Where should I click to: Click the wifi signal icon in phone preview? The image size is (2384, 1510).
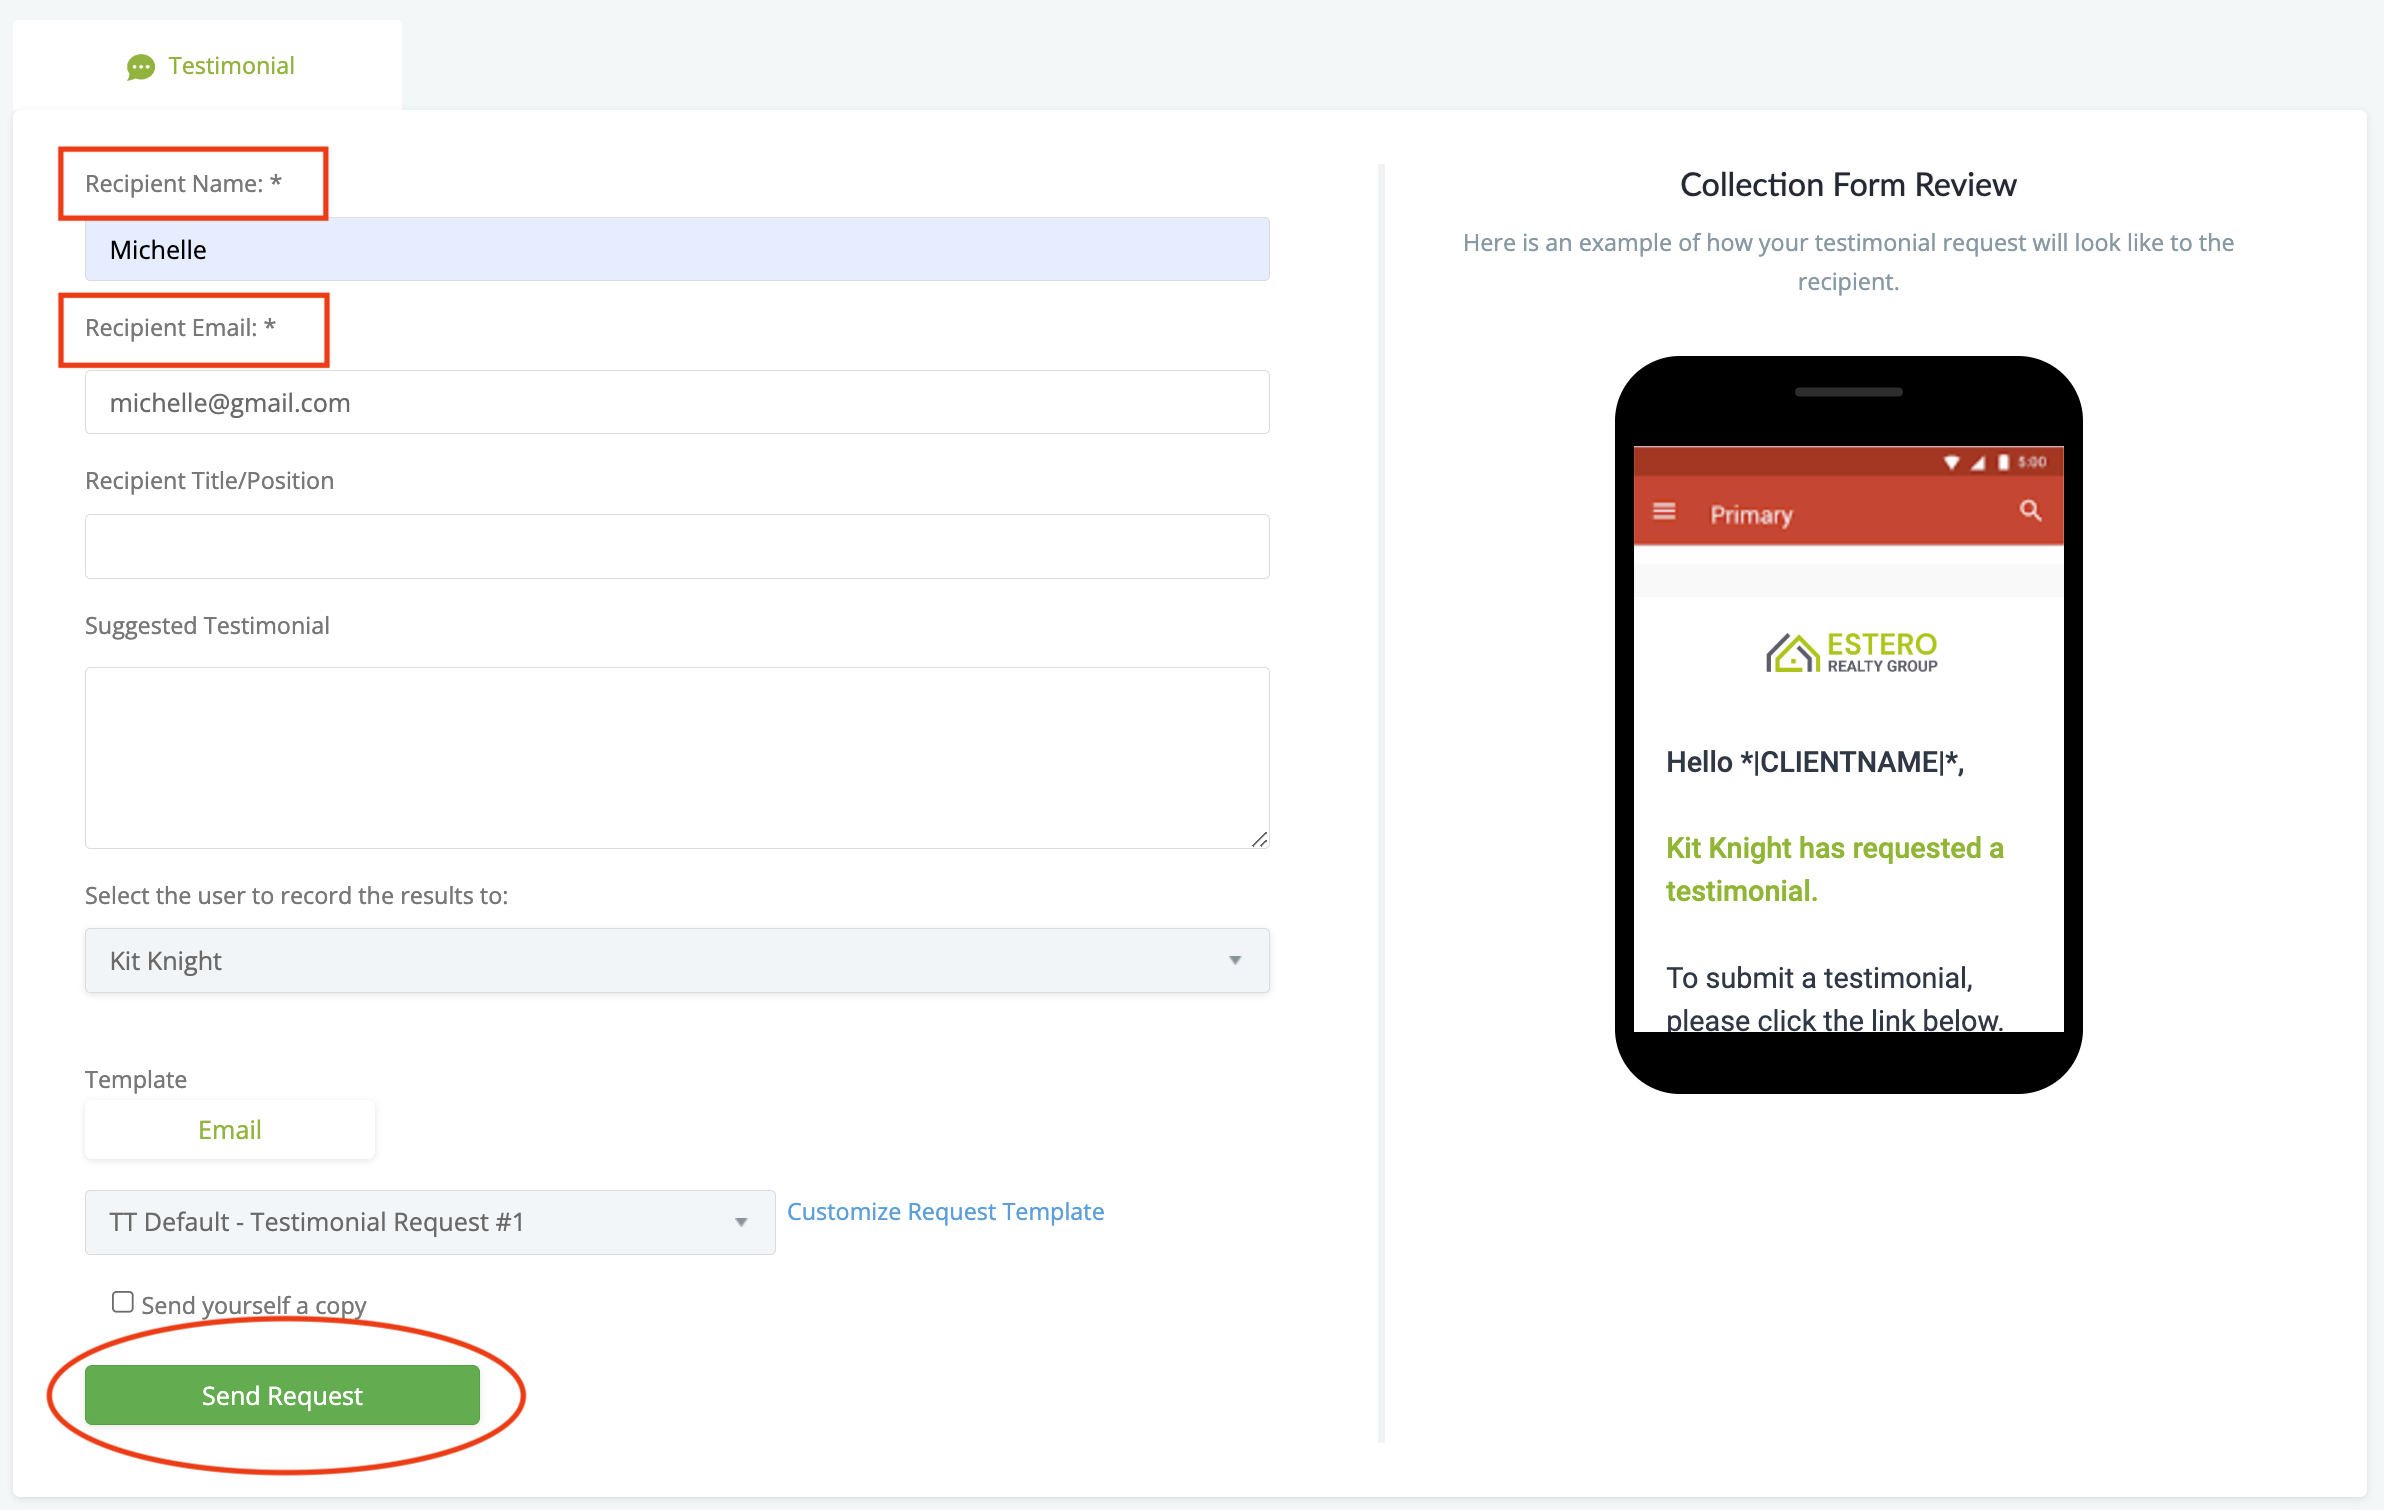(1951, 462)
